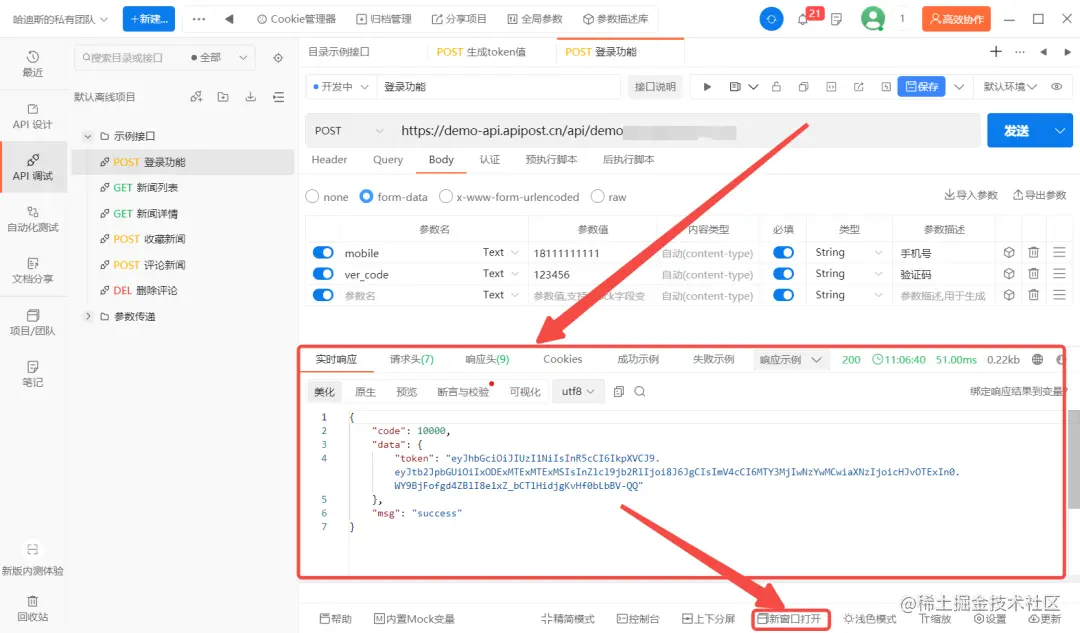Viewport: 1080px width, 633px height.
Task: Click the download icon in project header
Action: pos(251,97)
